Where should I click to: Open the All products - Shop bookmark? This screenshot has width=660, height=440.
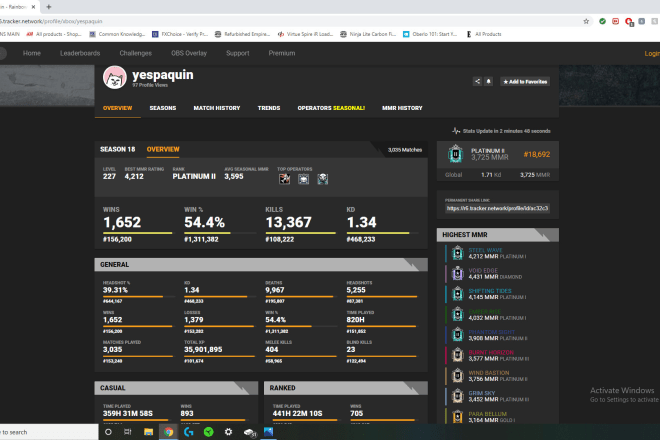click(54, 34)
